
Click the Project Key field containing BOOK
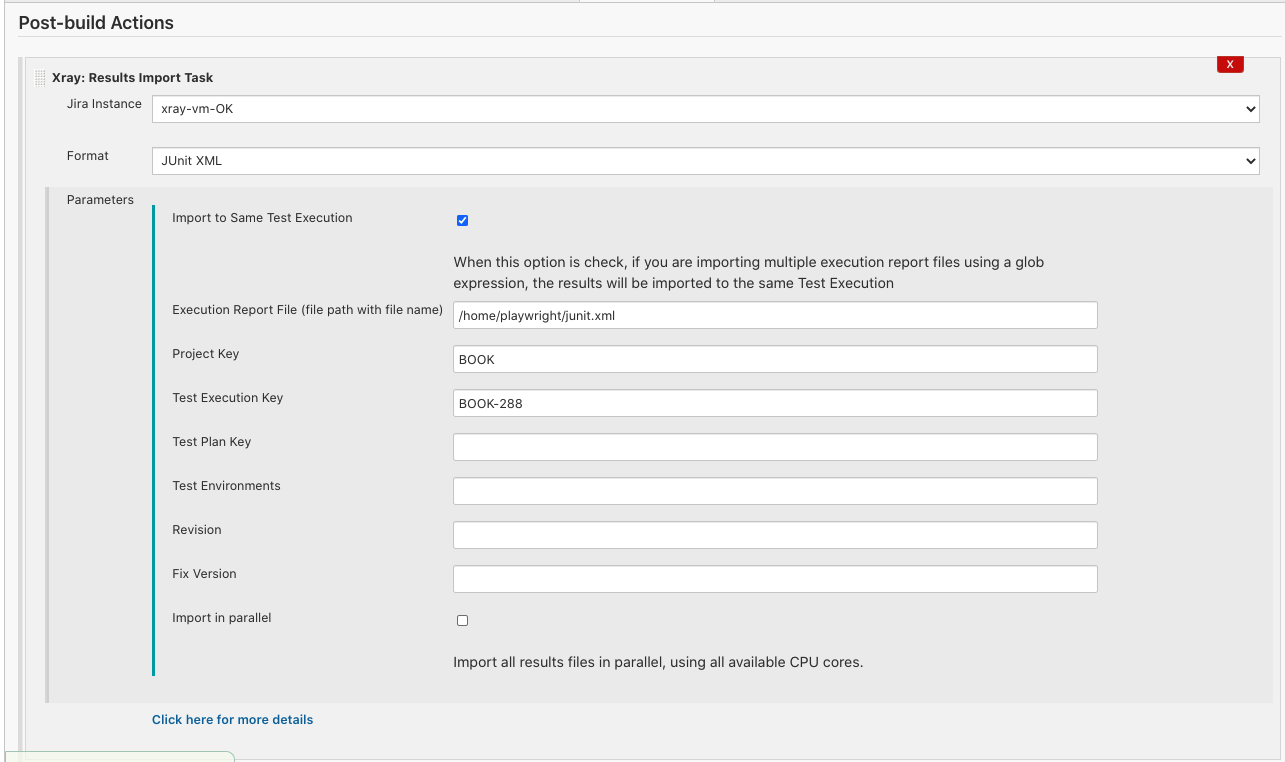pyautogui.click(x=775, y=359)
